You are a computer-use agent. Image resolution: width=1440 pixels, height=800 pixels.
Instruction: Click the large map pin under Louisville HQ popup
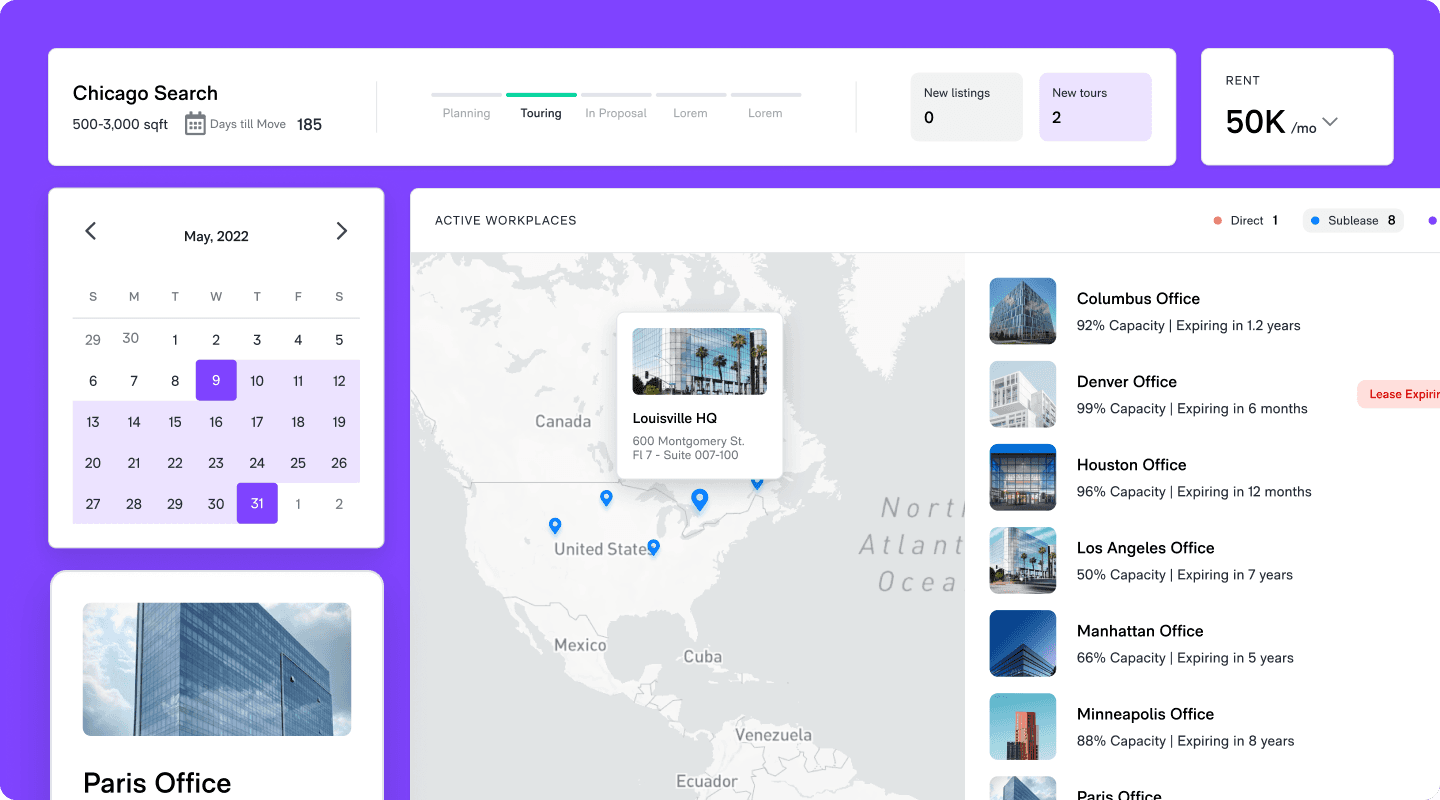pyautogui.click(x=700, y=499)
